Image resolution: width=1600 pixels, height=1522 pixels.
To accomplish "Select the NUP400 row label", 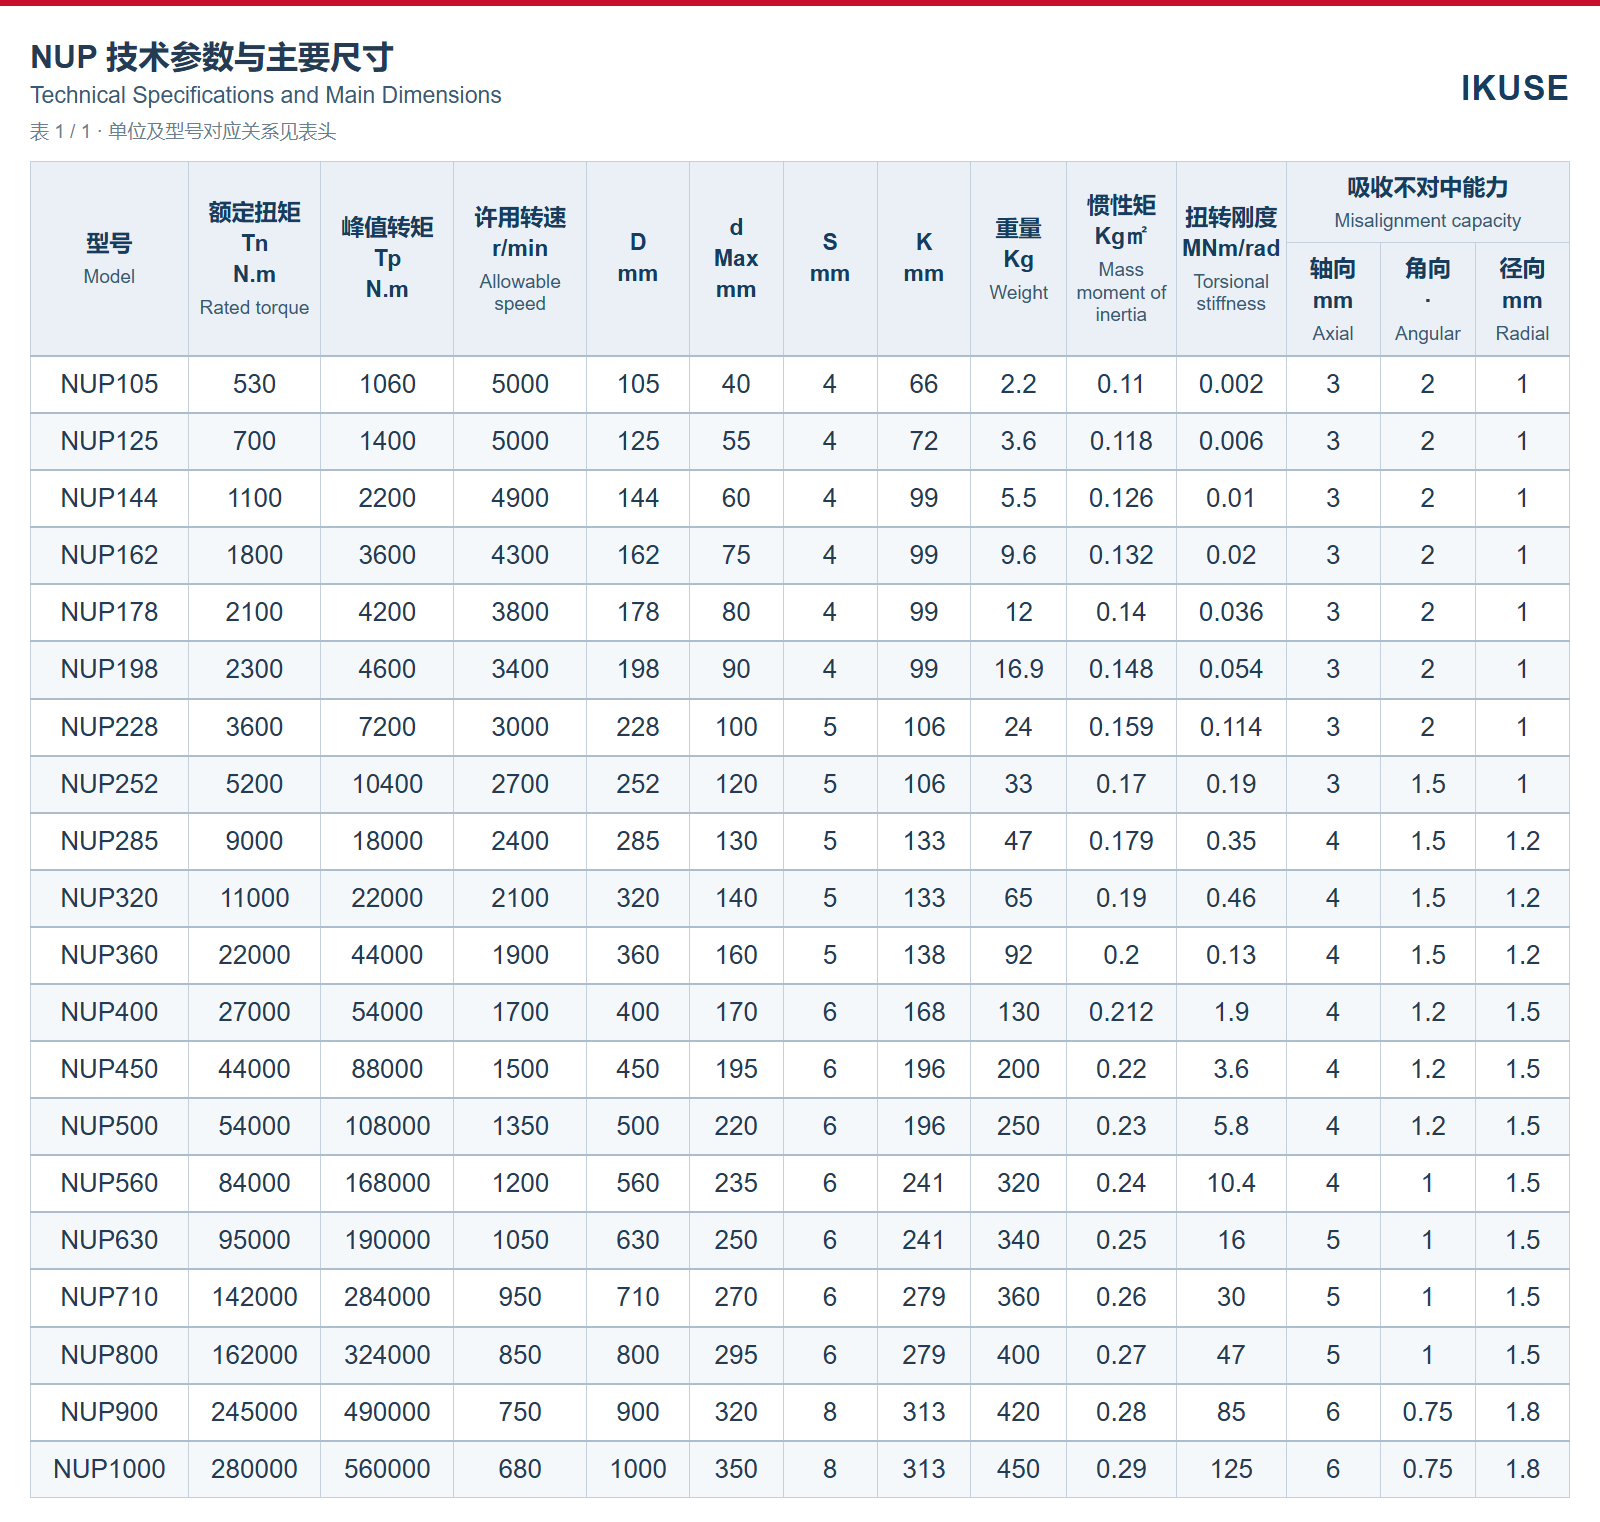I will (109, 1012).
